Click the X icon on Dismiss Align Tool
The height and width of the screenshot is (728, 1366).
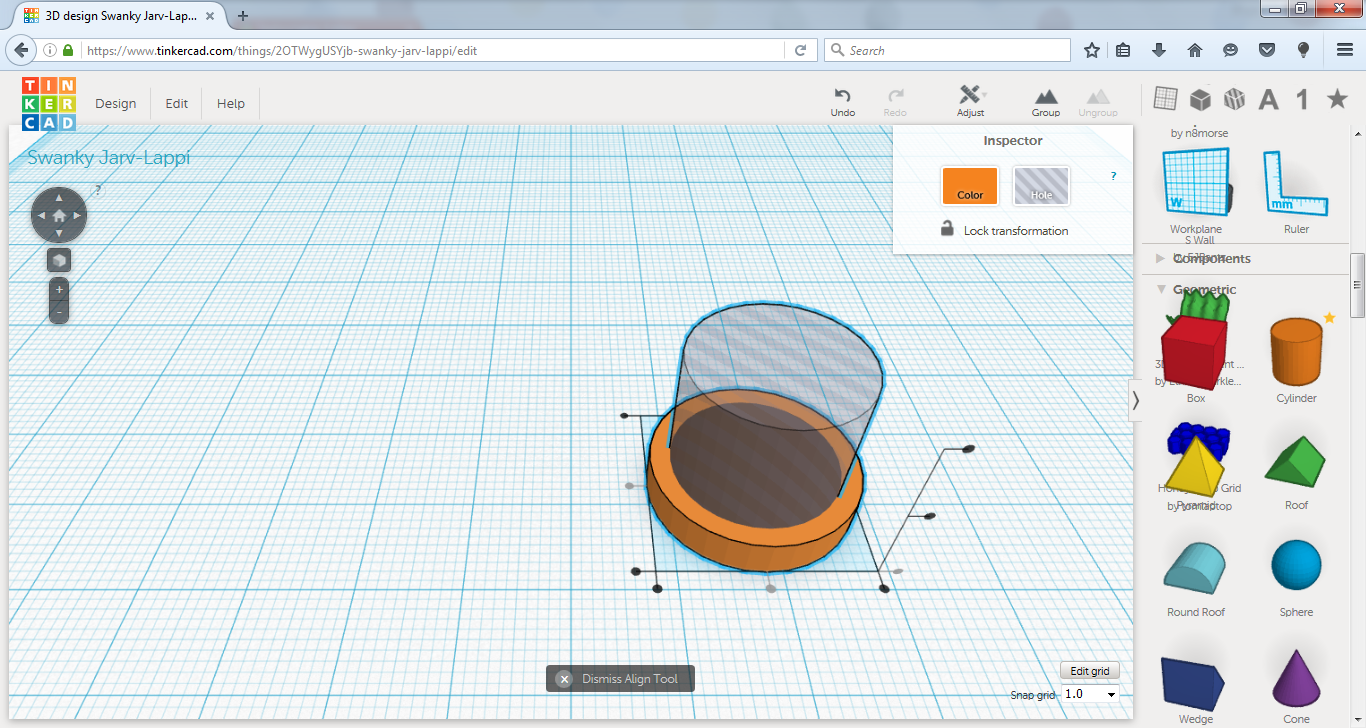pos(564,679)
